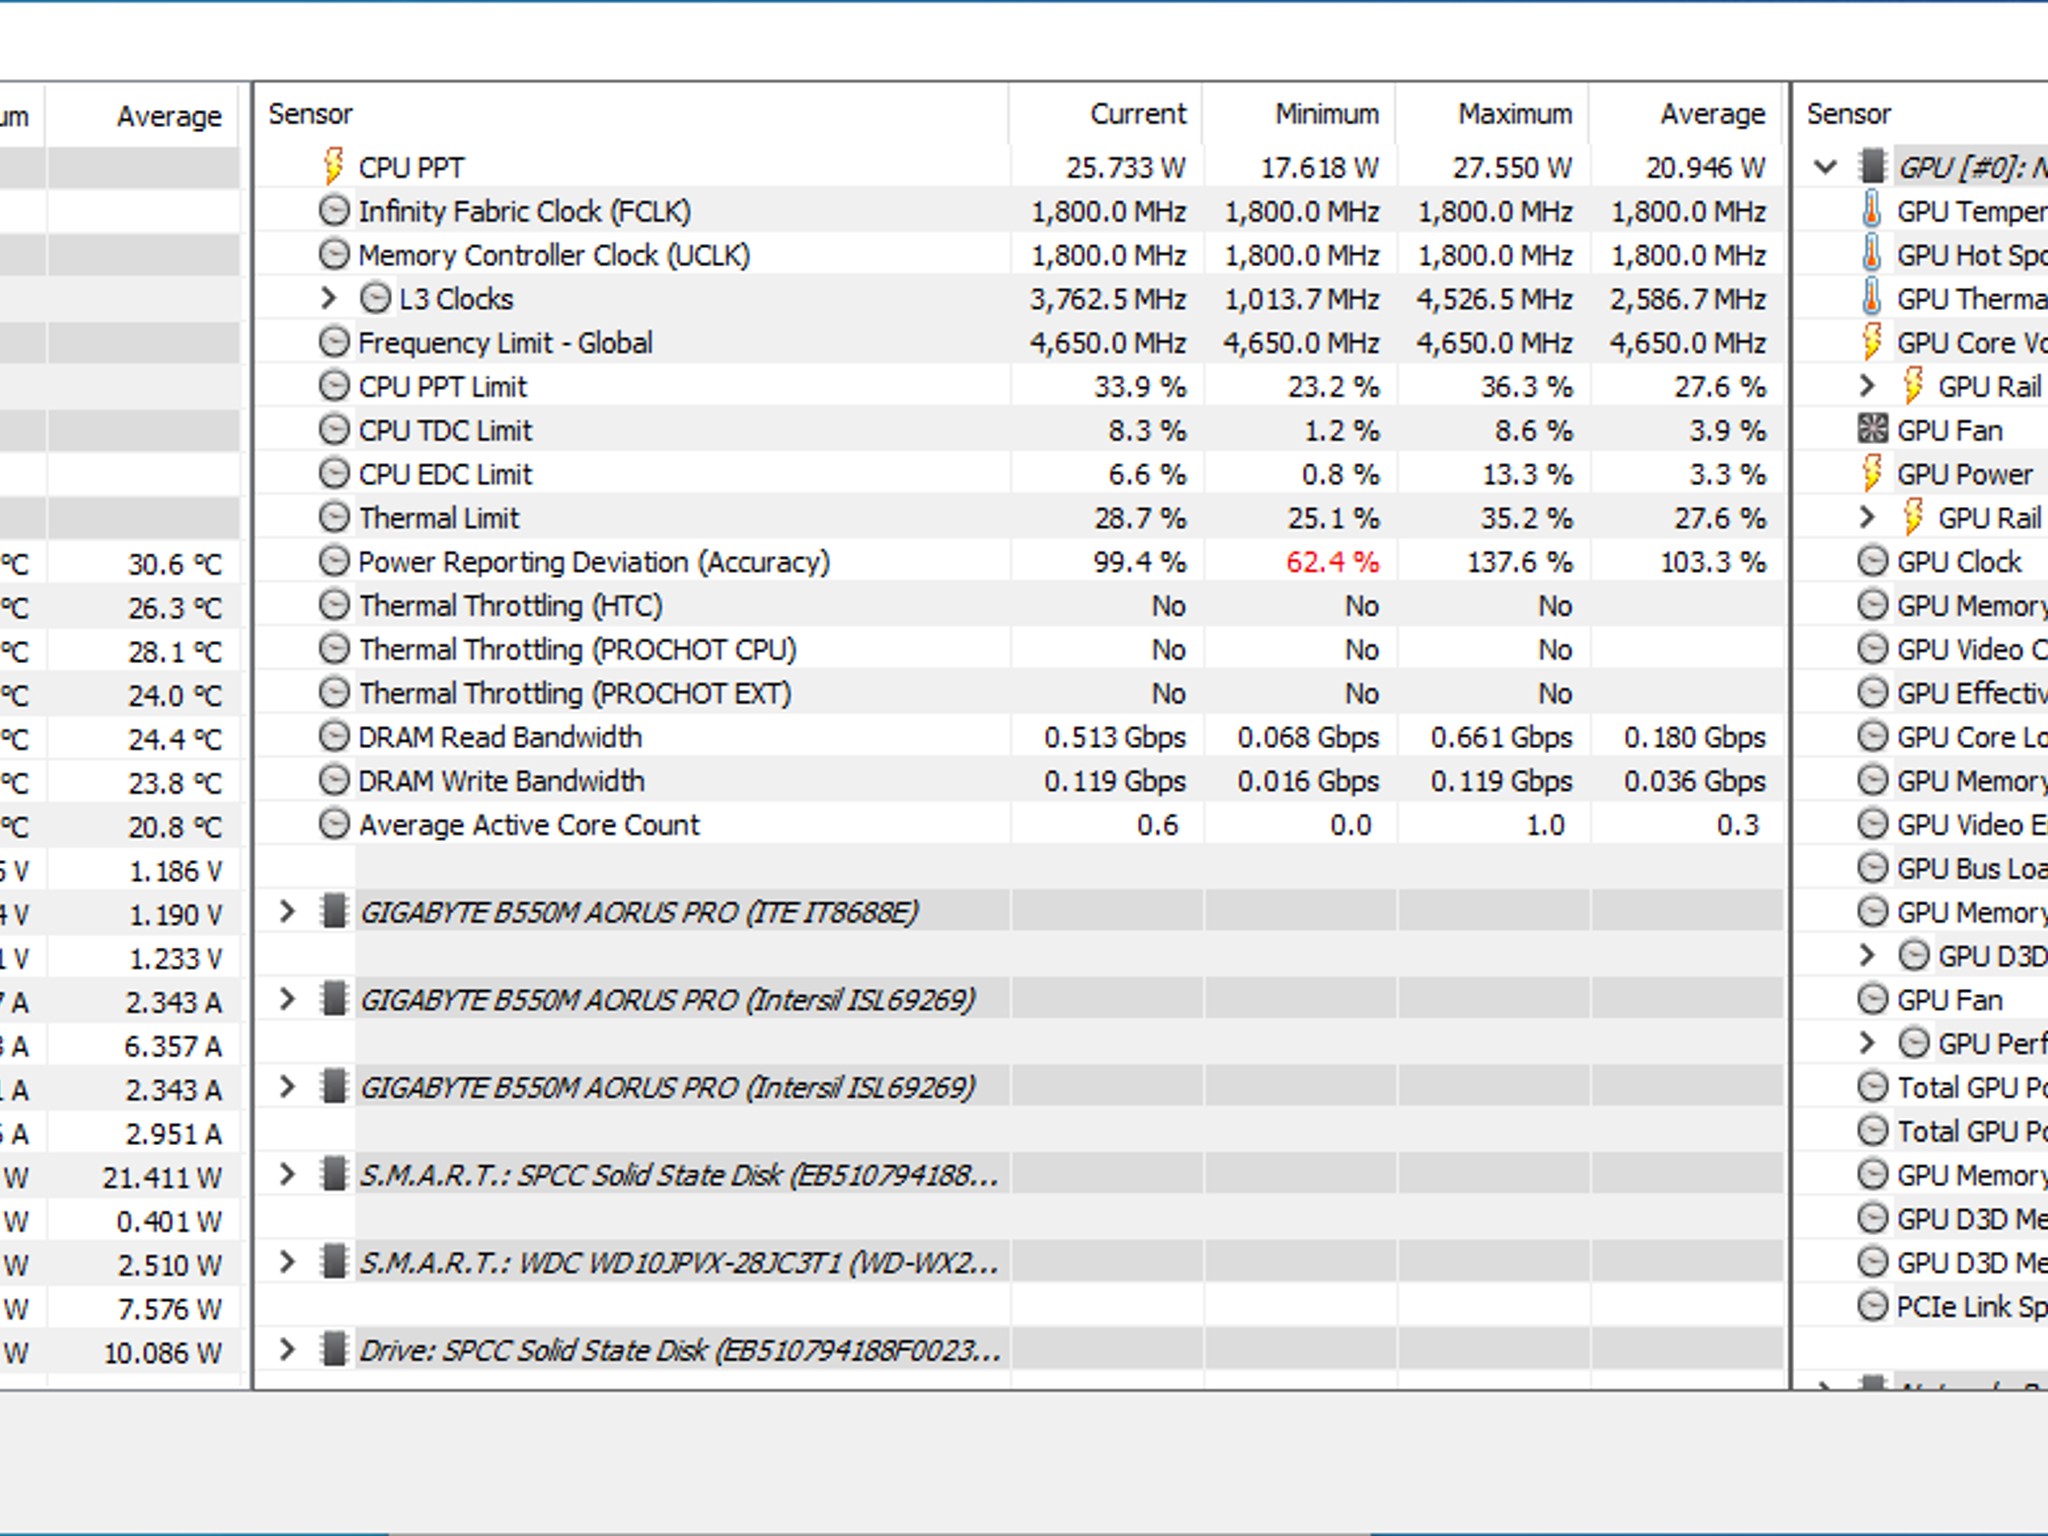Select the 137.6 % maximum deviation value
Viewport: 2048px width, 1536px height.
click(1519, 562)
